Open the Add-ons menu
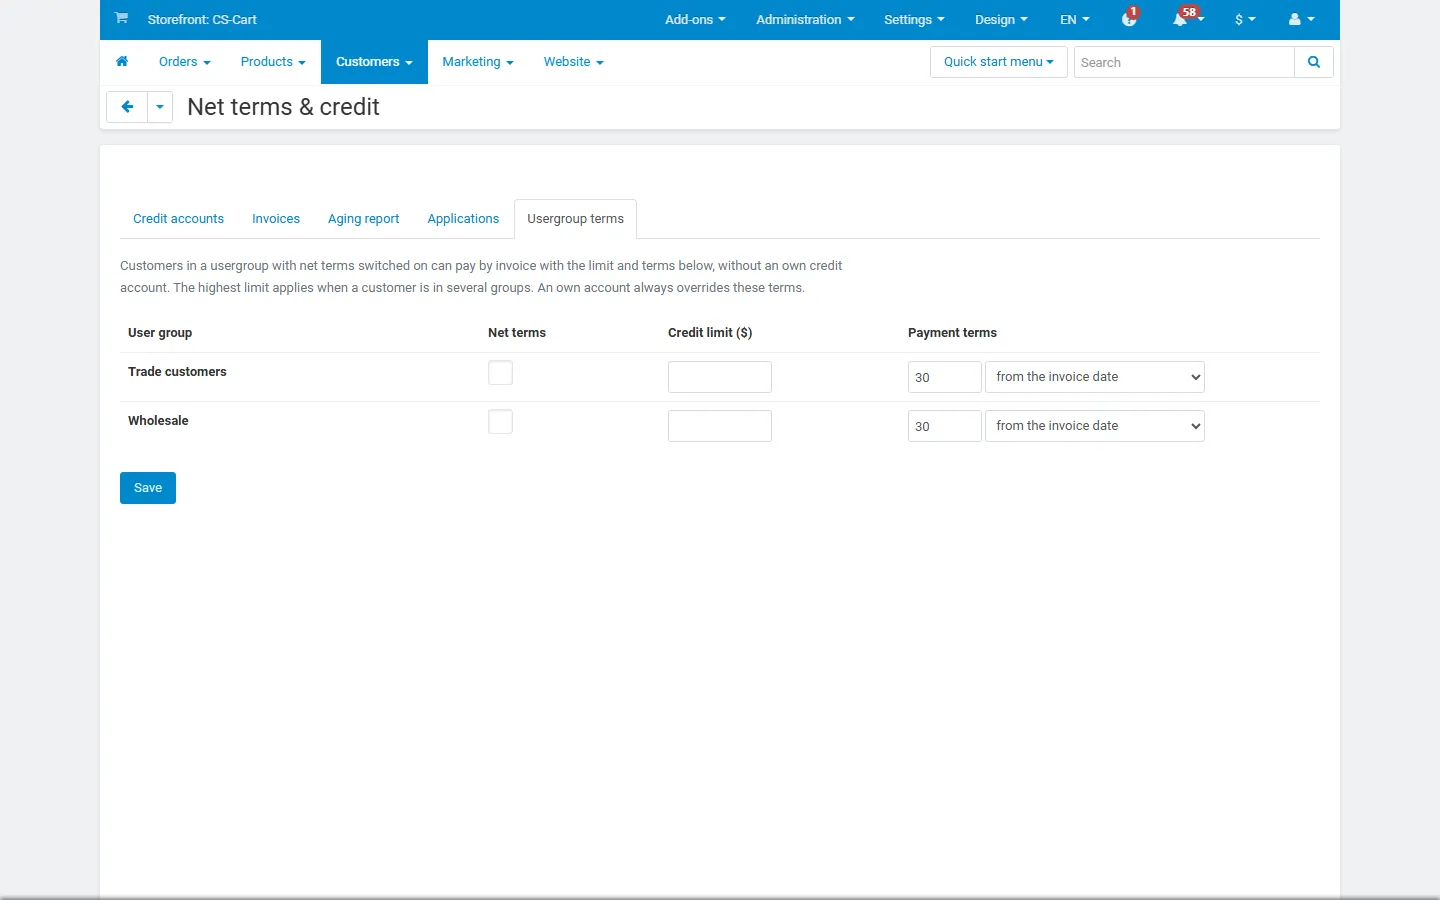The width and height of the screenshot is (1440, 900). click(x=695, y=19)
